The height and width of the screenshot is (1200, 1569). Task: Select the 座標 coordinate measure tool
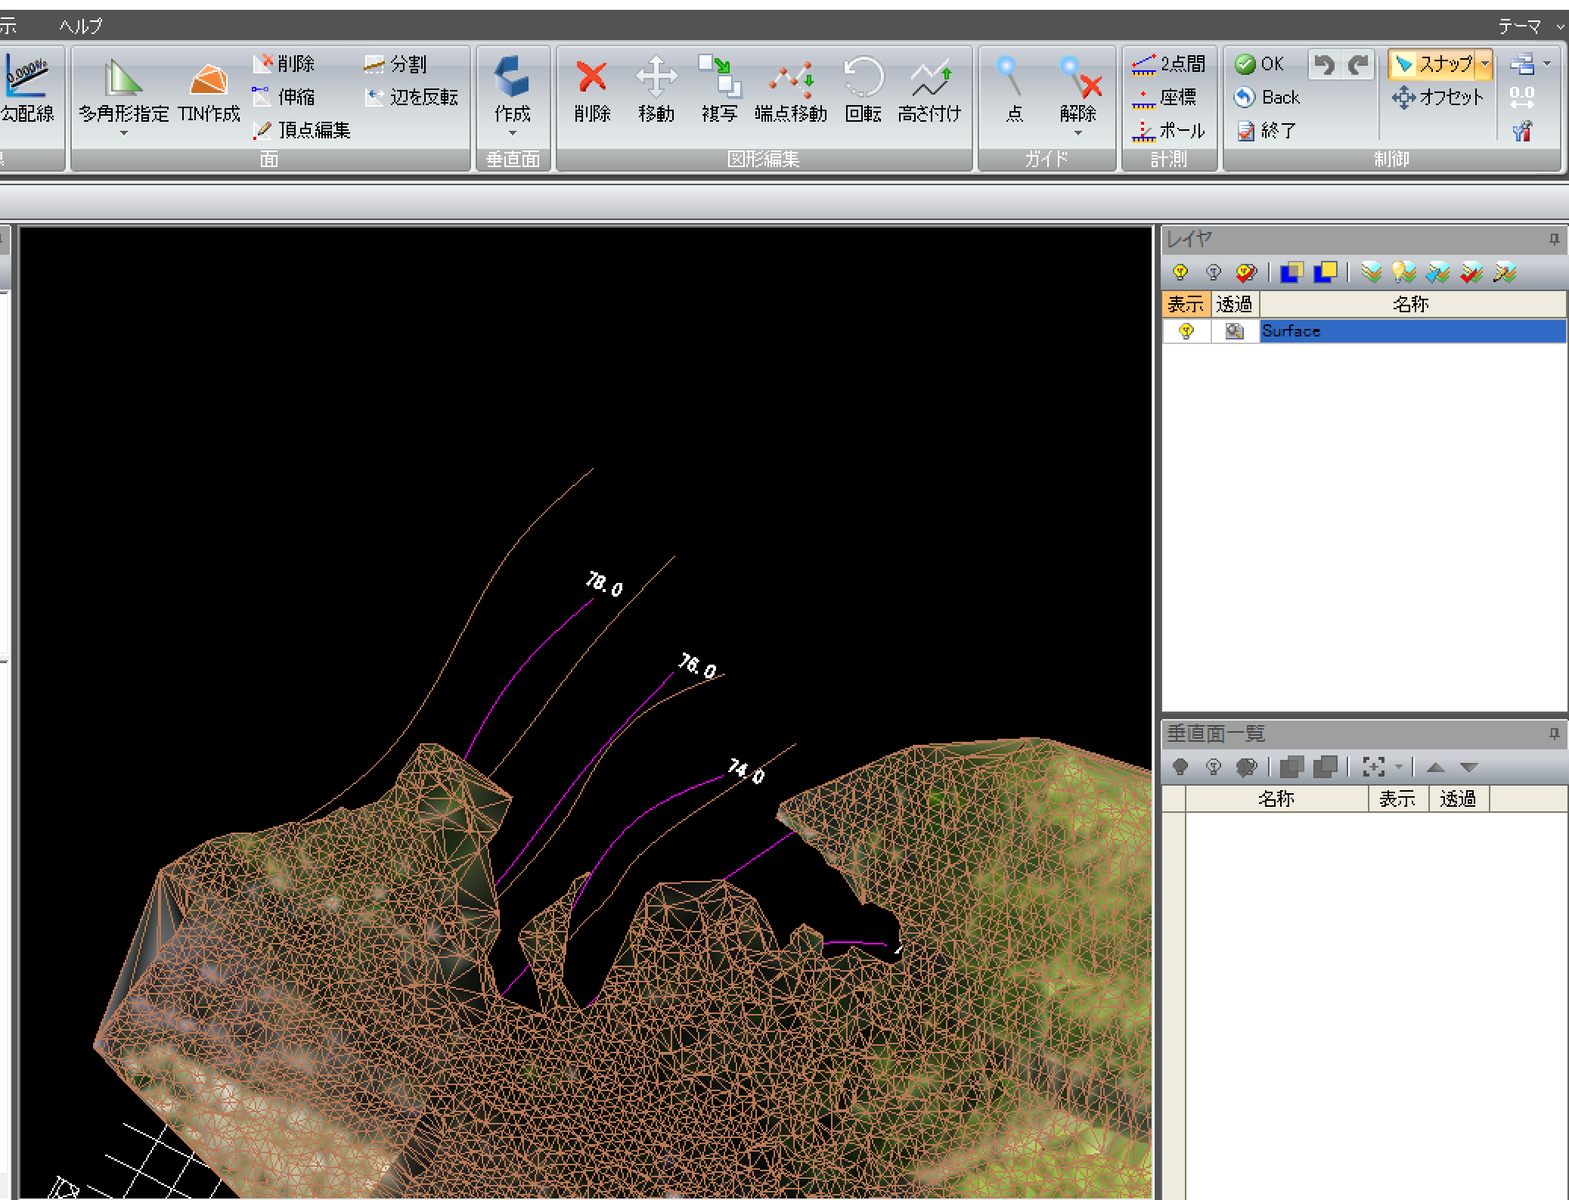tap(1164, 97)
